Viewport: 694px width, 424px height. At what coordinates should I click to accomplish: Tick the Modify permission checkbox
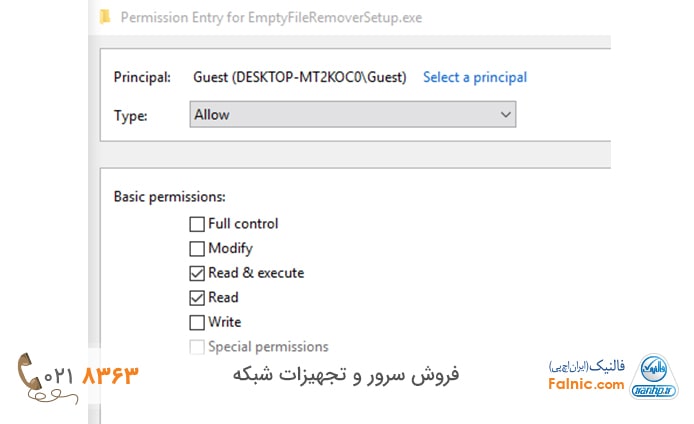[x=196, y=248]
